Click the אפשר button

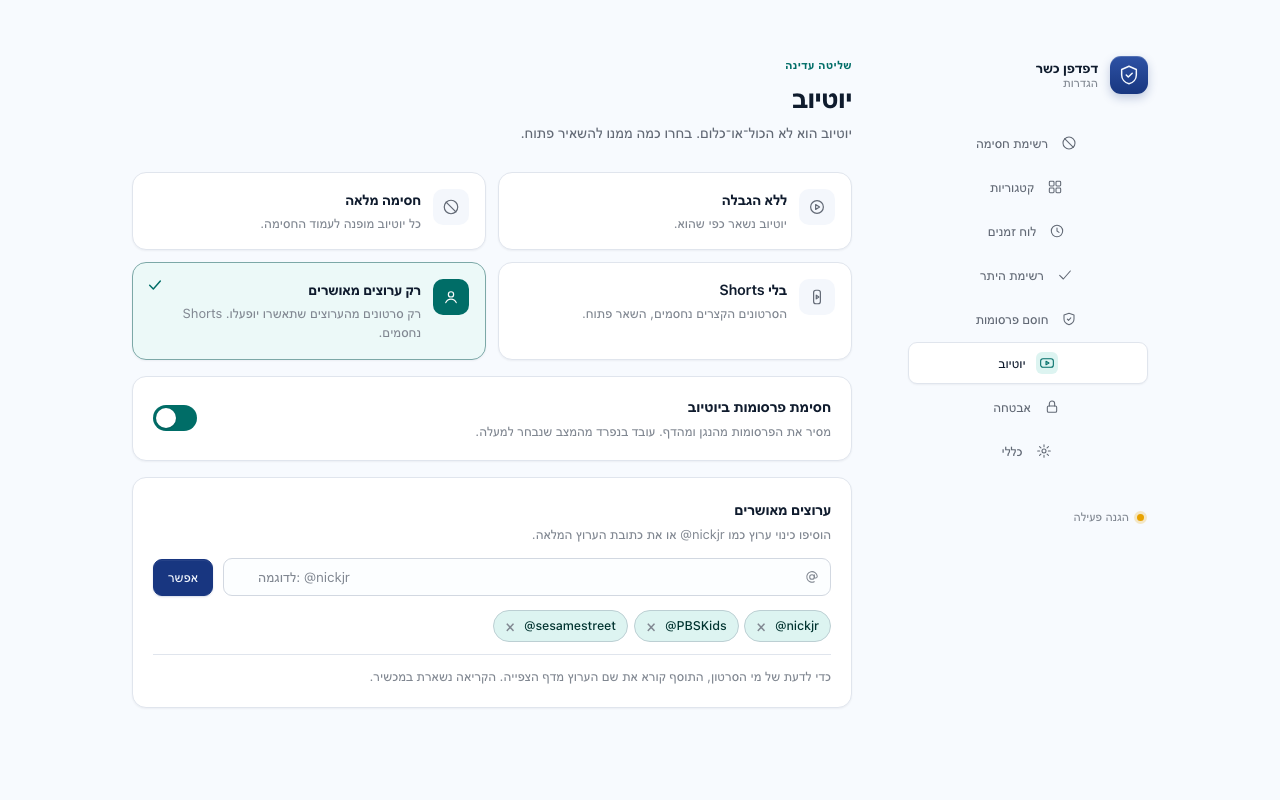coord(183,577)
